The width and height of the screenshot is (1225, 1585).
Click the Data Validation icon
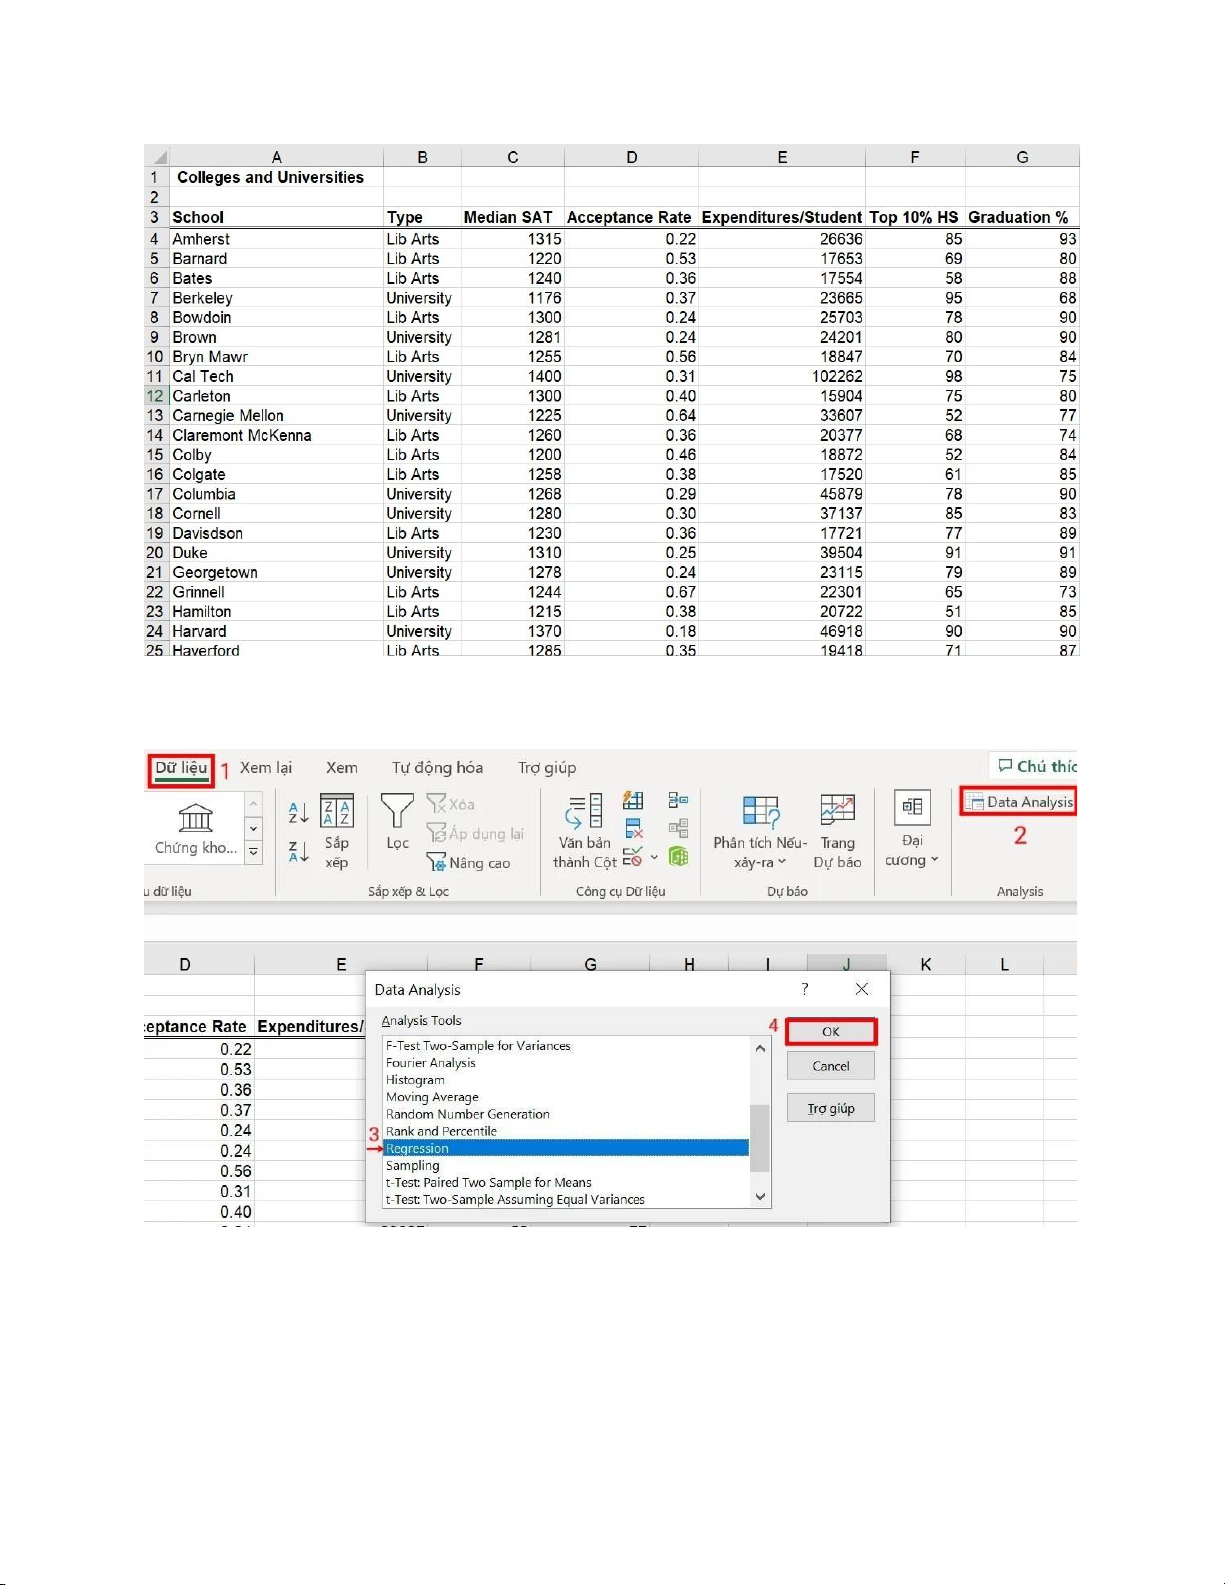point(632,857)
